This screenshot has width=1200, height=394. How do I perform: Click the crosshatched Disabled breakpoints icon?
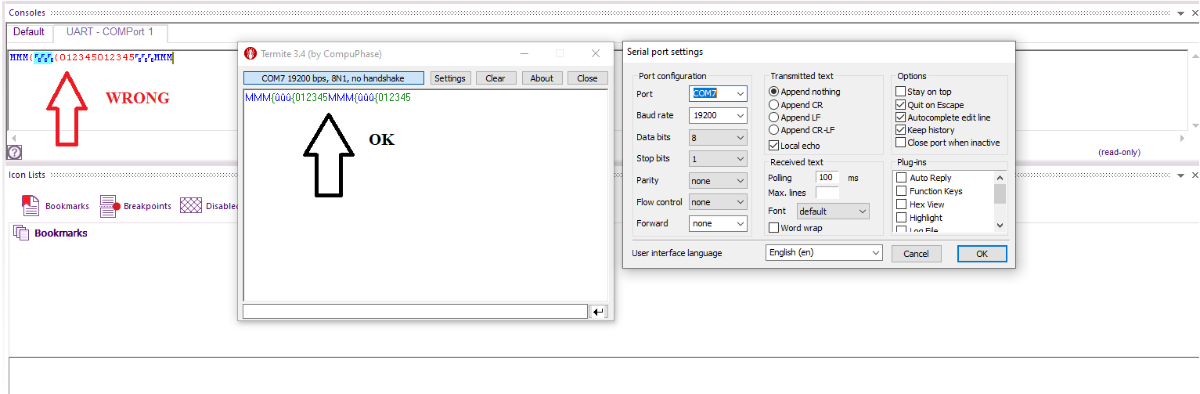pyautogui.click(x=190, y=206)
